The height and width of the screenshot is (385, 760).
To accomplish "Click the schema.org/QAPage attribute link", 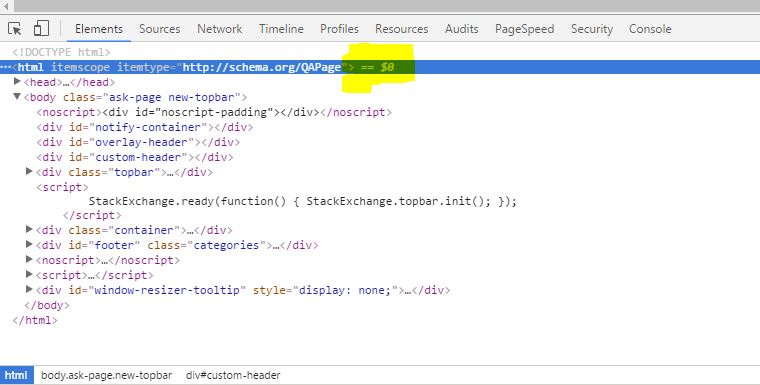I will pyautogui.click(x=262, y=67).
